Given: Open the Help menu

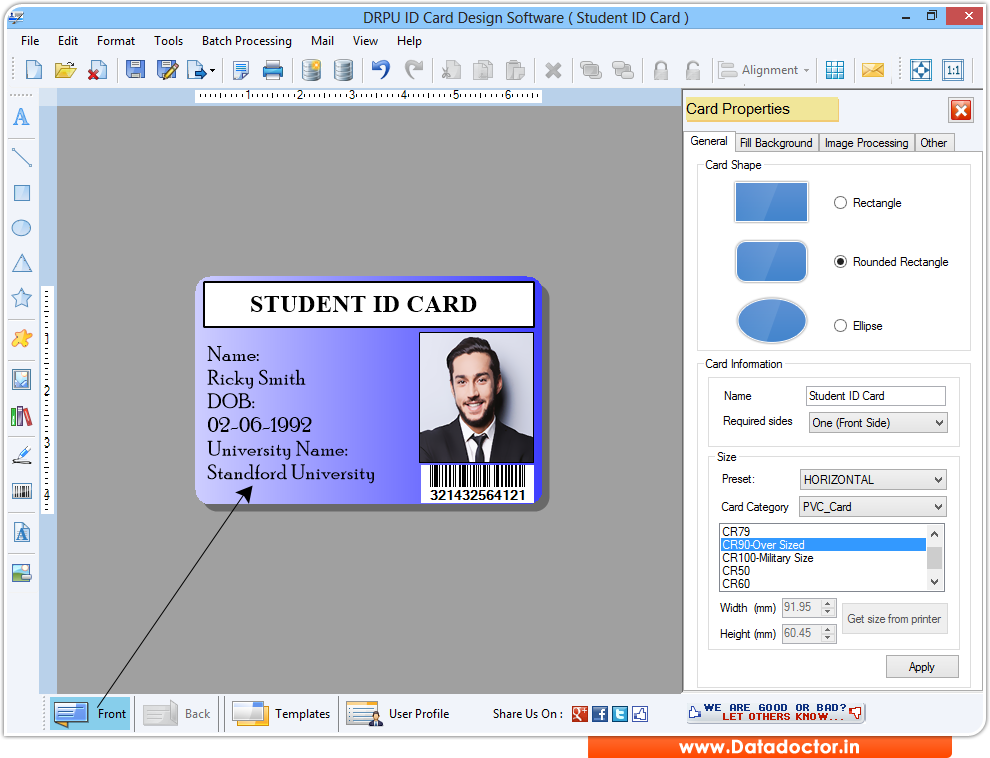Looking at the screenshot, I should (409, 40).
